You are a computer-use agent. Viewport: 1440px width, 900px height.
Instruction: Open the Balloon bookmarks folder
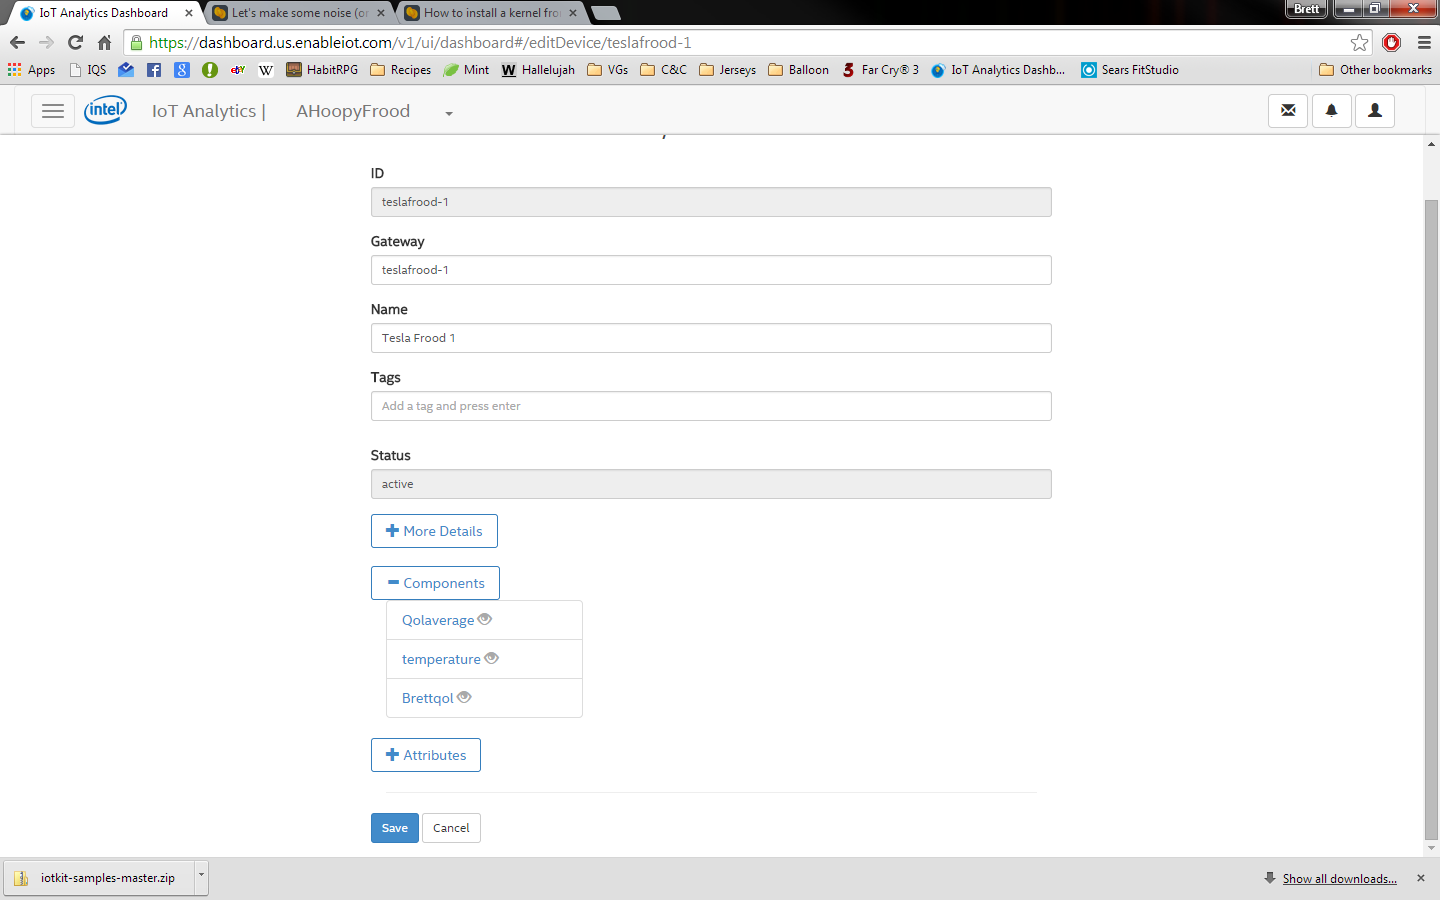799,70
